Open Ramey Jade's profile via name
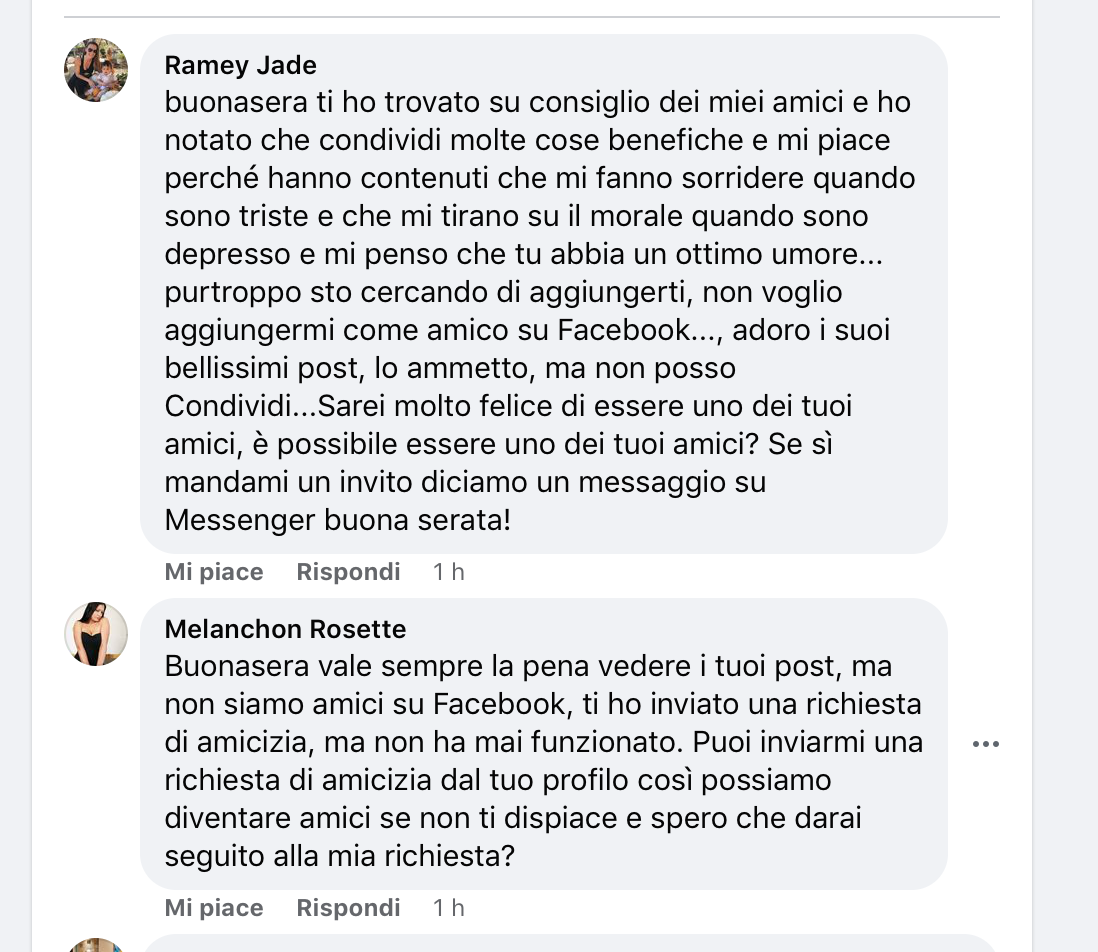The width and height of the screenshot is (1098, 952). tap(240, 66)
